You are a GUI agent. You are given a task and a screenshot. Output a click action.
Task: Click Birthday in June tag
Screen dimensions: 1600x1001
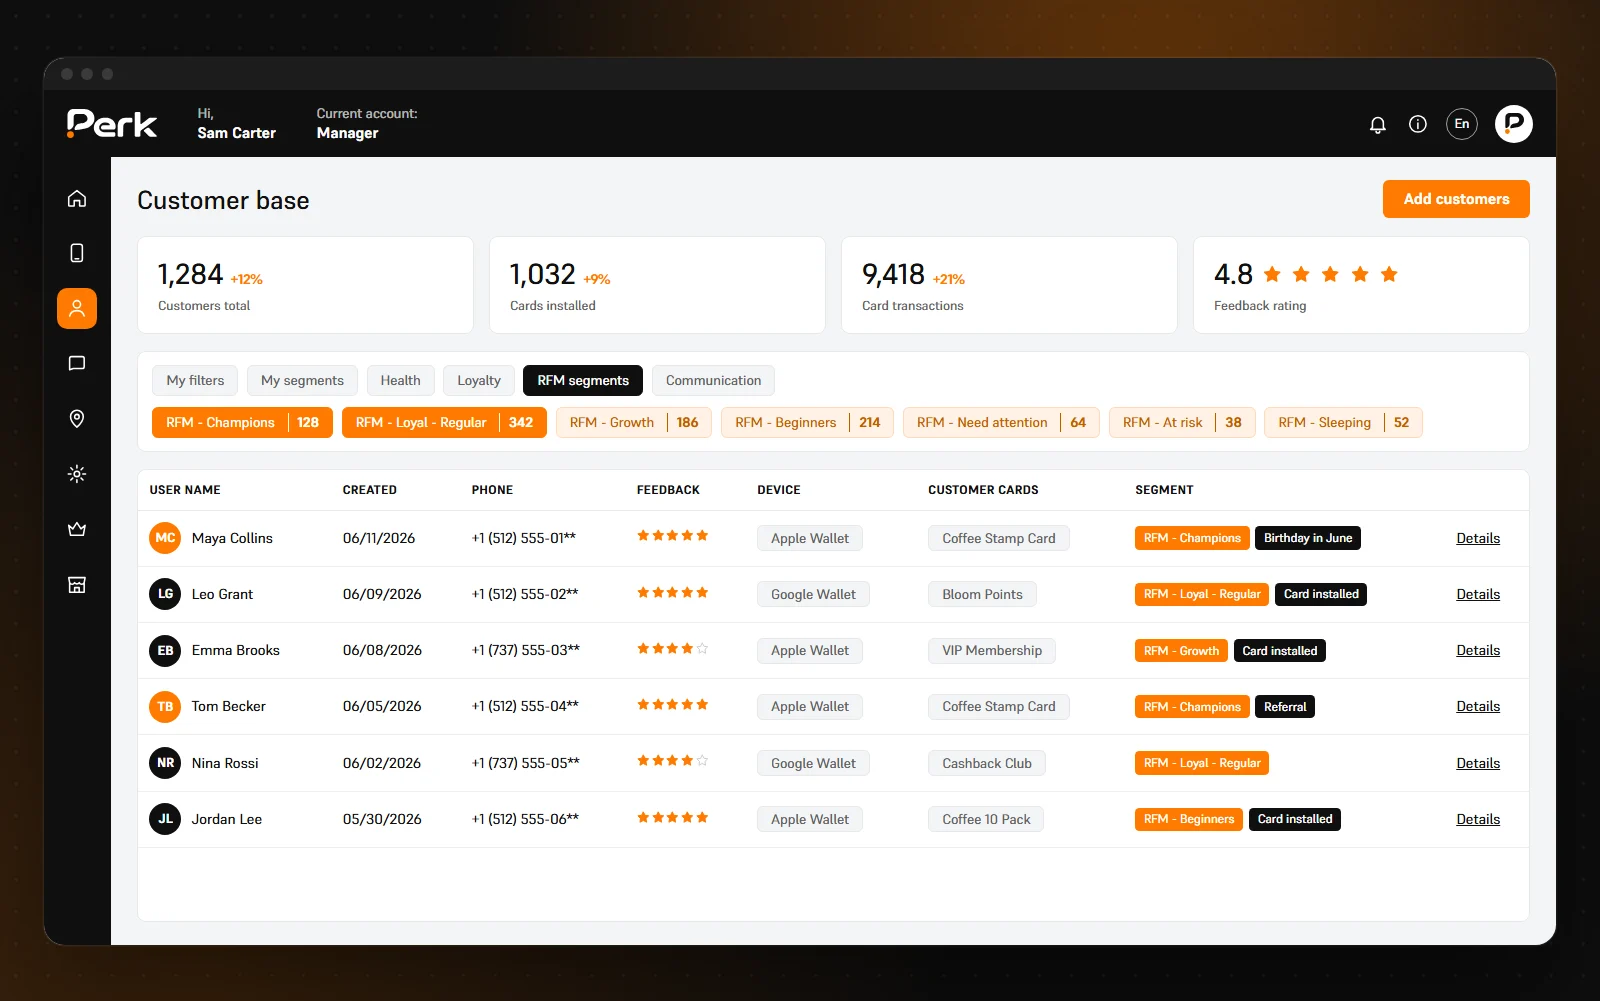pyautogui.click(x=1308, y=538)
